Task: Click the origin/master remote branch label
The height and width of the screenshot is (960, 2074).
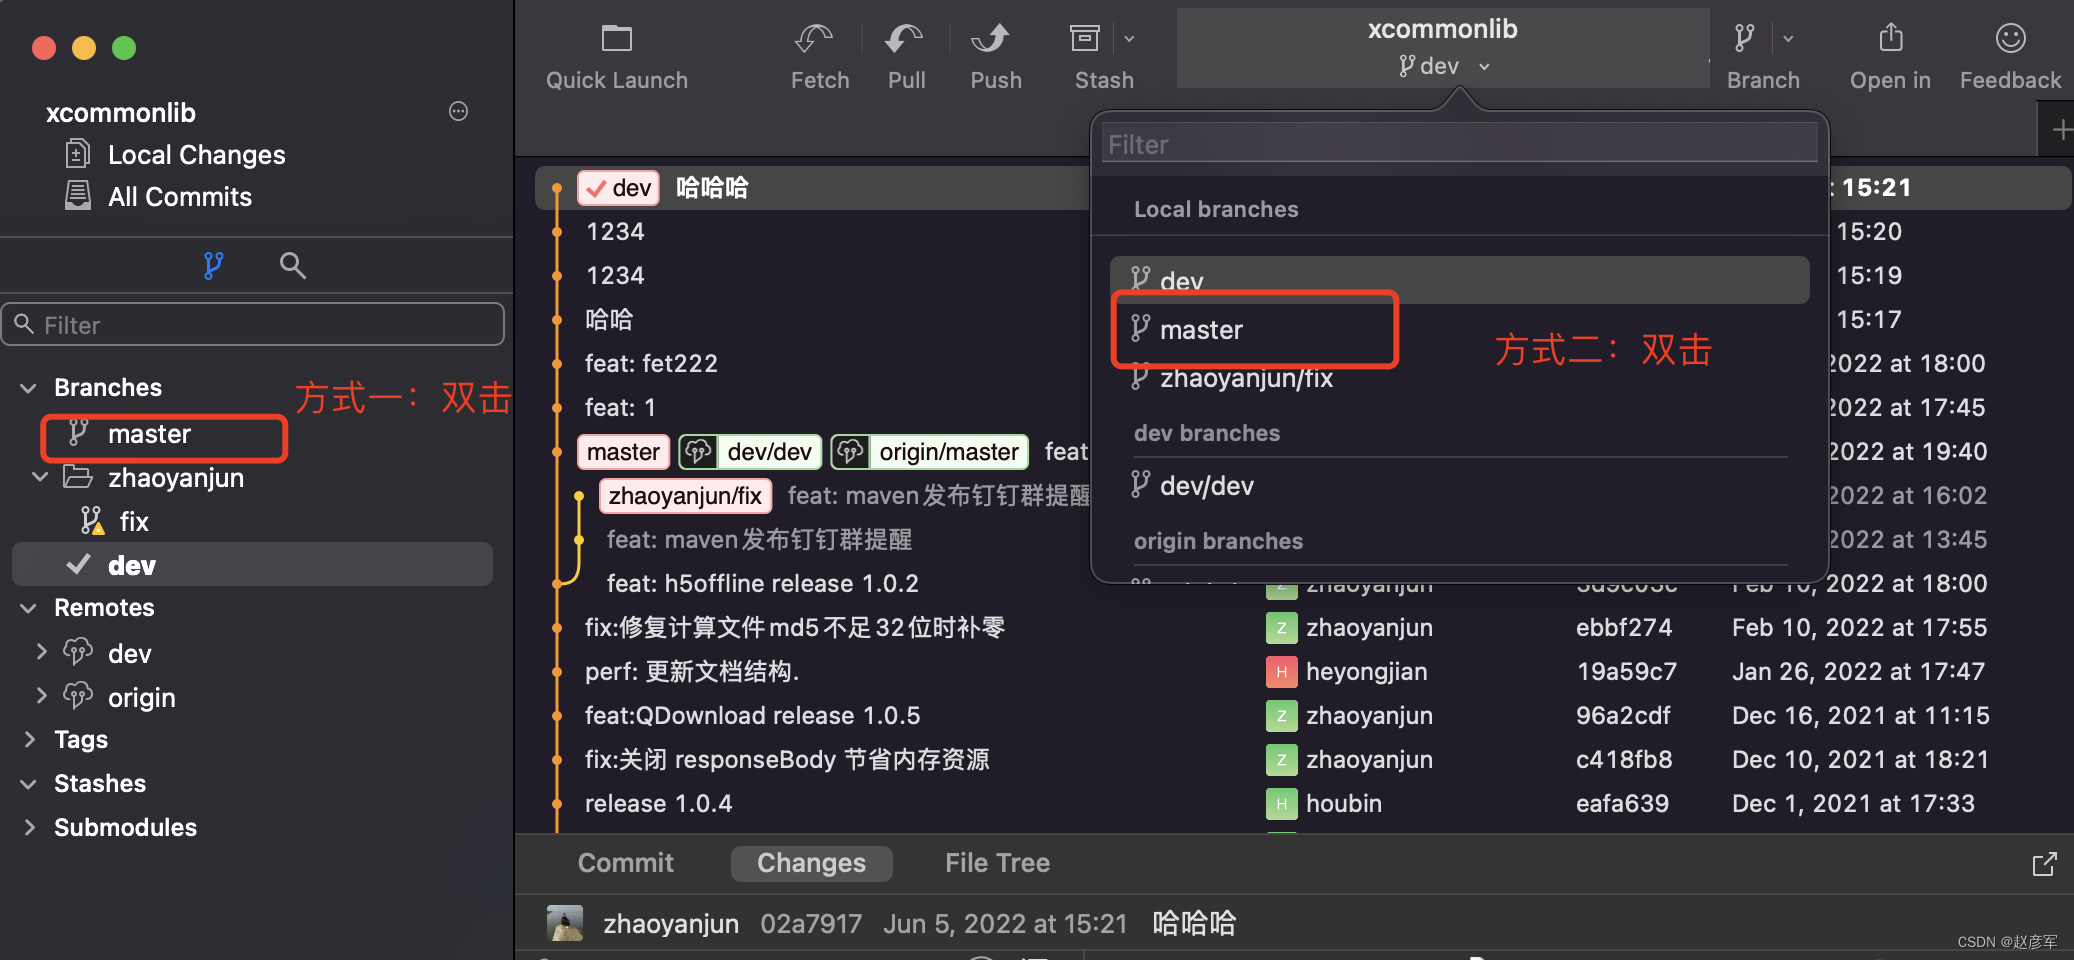Action: [930, 452]
